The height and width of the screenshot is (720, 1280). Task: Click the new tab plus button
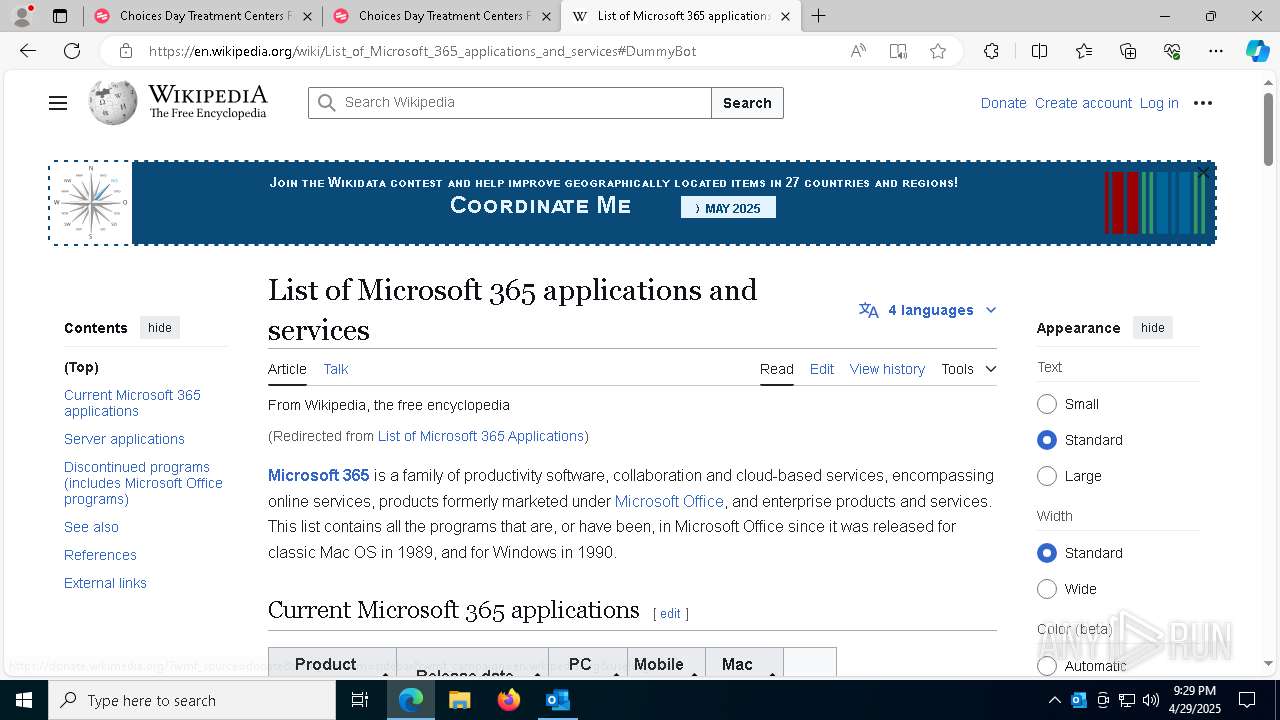[x=818, y=16]
